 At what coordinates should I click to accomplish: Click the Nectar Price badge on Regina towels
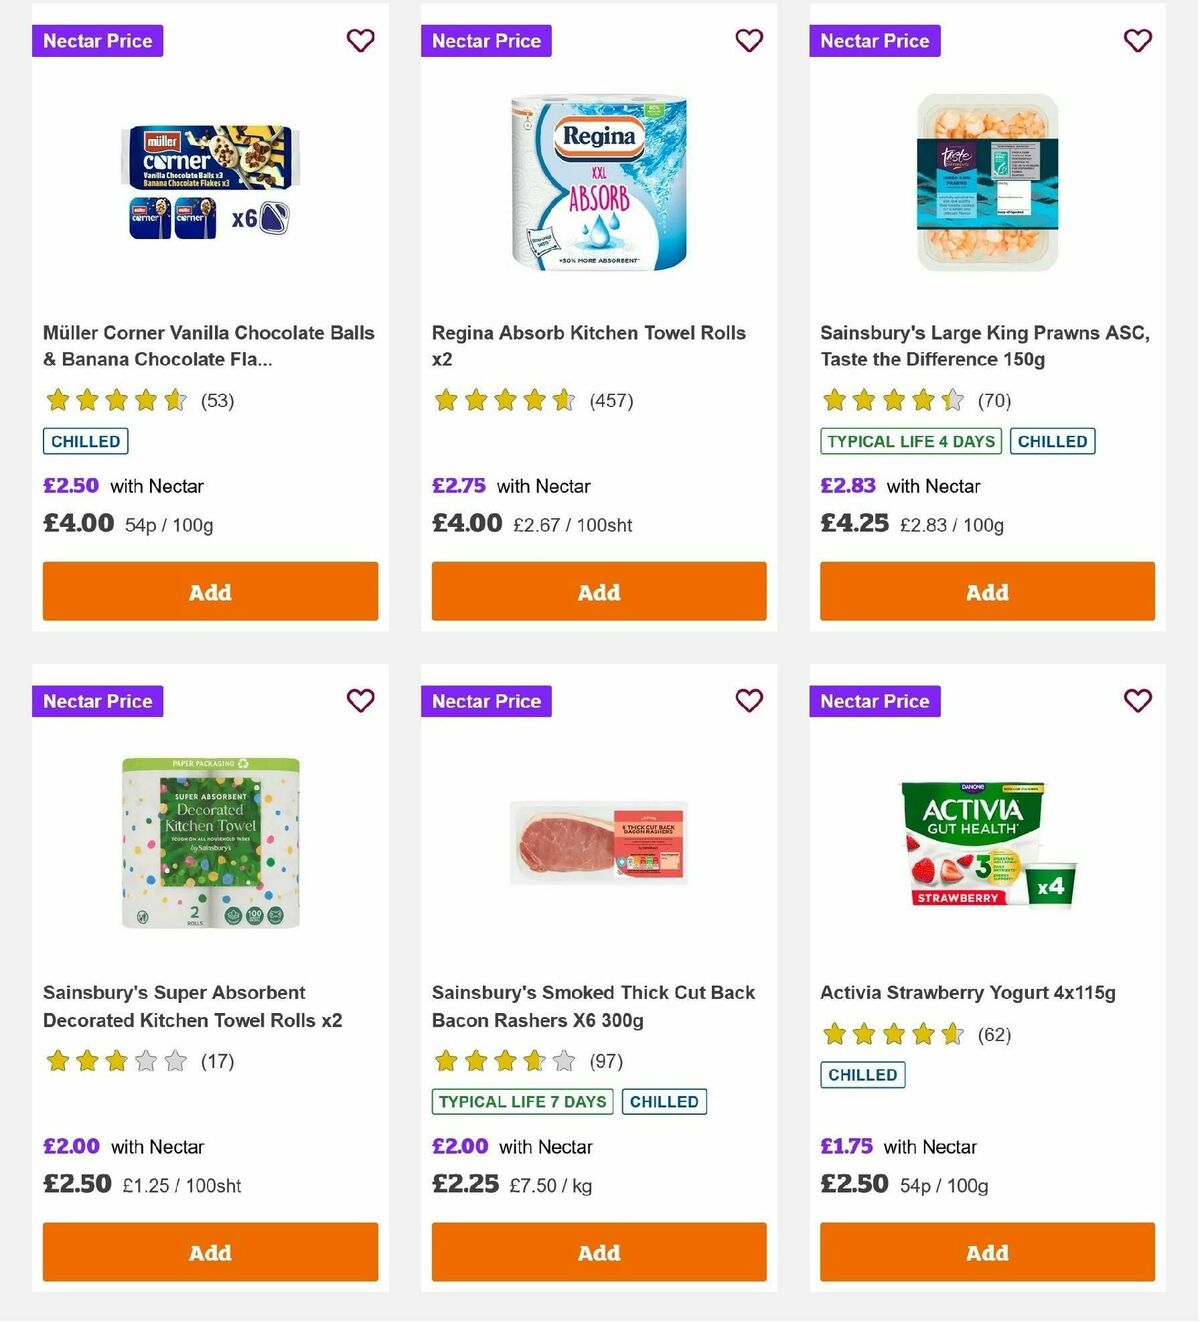point(486,41)
